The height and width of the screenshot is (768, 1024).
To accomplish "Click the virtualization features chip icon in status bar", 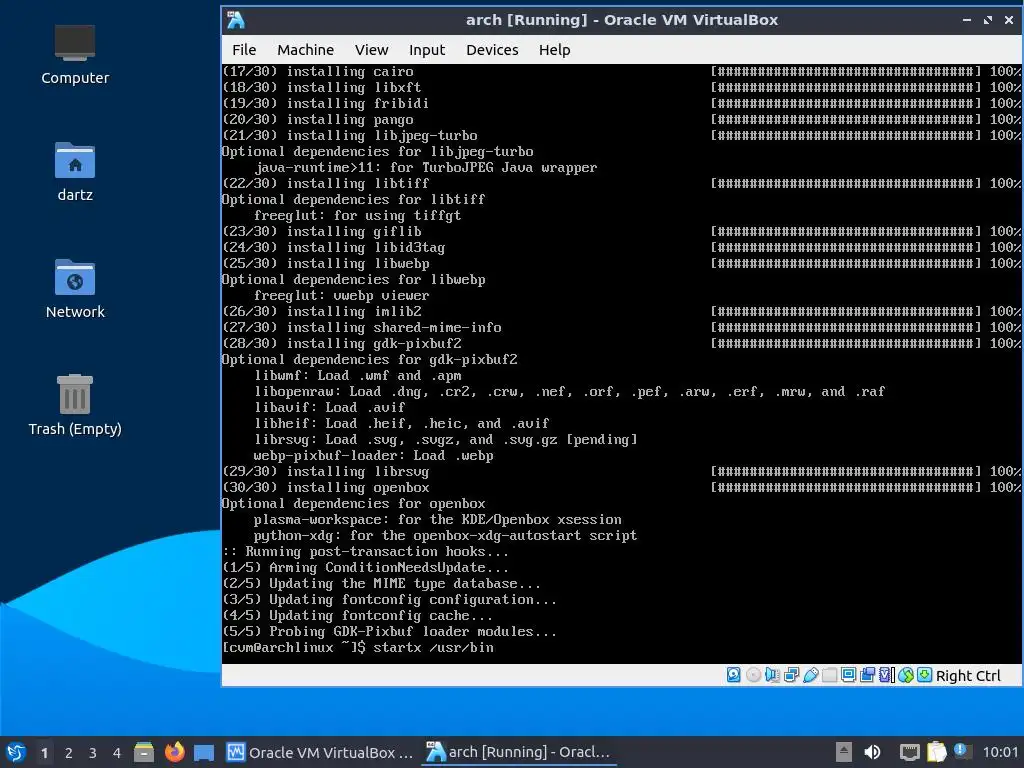I will pyautogui.click(x=886, y=675).
